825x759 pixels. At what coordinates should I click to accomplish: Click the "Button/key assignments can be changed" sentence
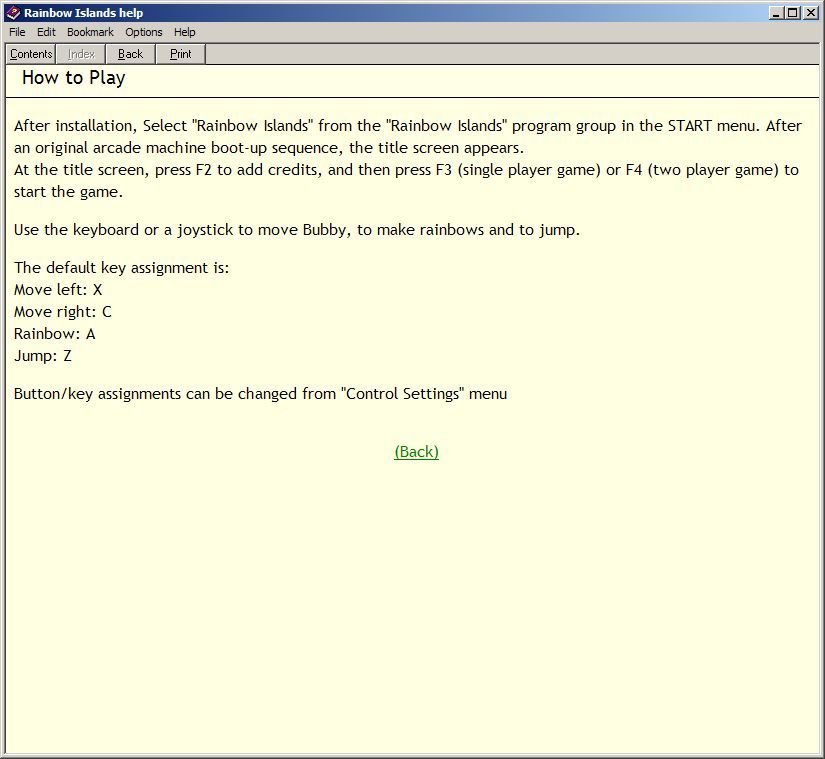[260, 394]
